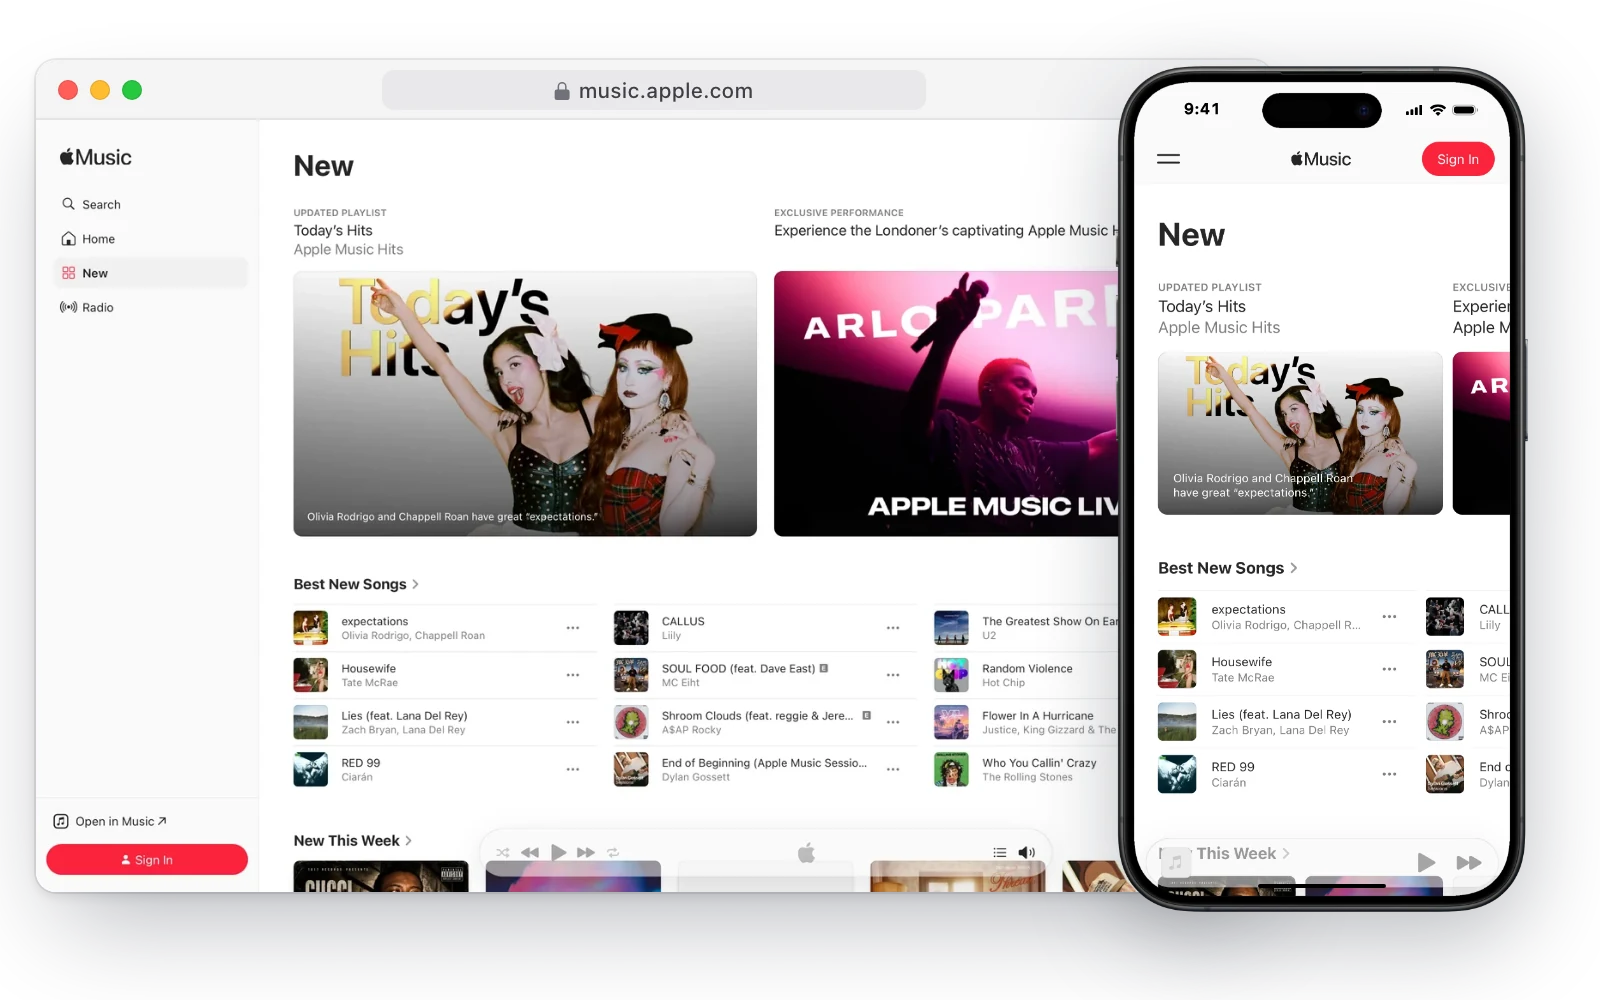1600x1000 pixels.
Task: Tap the fast-forward button in the phone mini player
Action: (x=1469, y=862)
